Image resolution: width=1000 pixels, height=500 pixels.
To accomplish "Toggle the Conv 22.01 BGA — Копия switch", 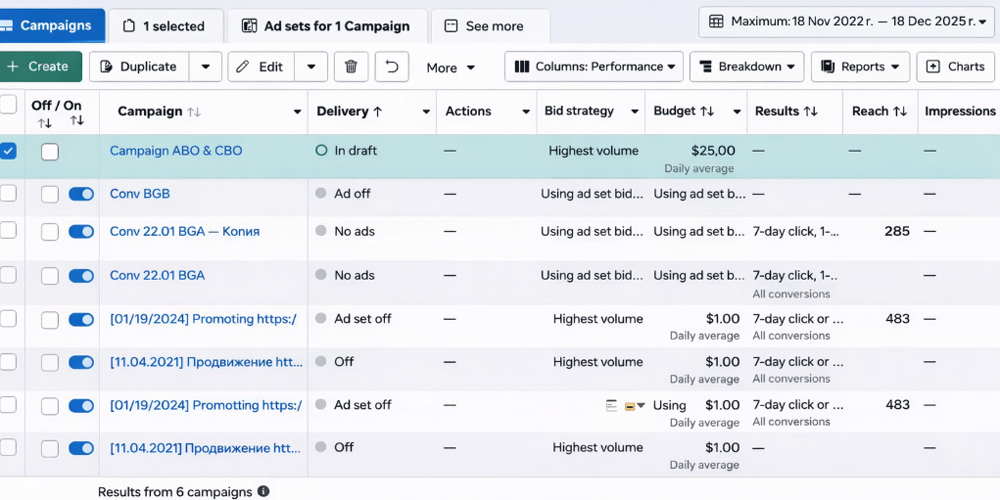I will point(81,232).
